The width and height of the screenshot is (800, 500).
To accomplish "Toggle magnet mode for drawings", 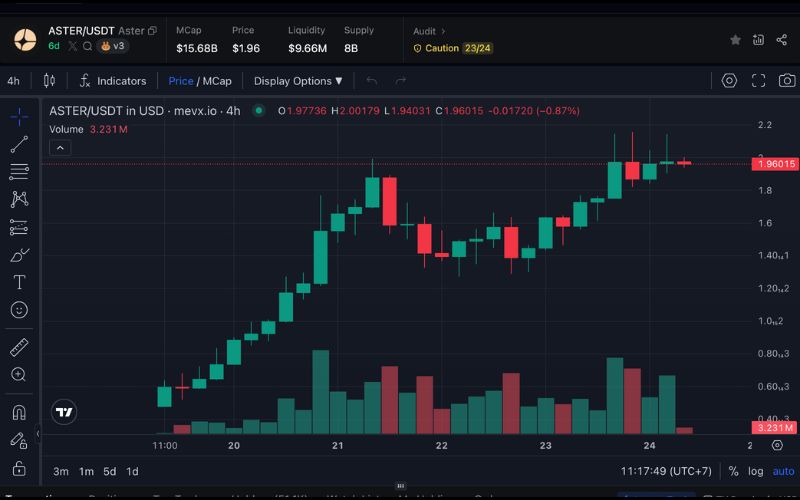I will pyautogui.click(x=19, y=412).
